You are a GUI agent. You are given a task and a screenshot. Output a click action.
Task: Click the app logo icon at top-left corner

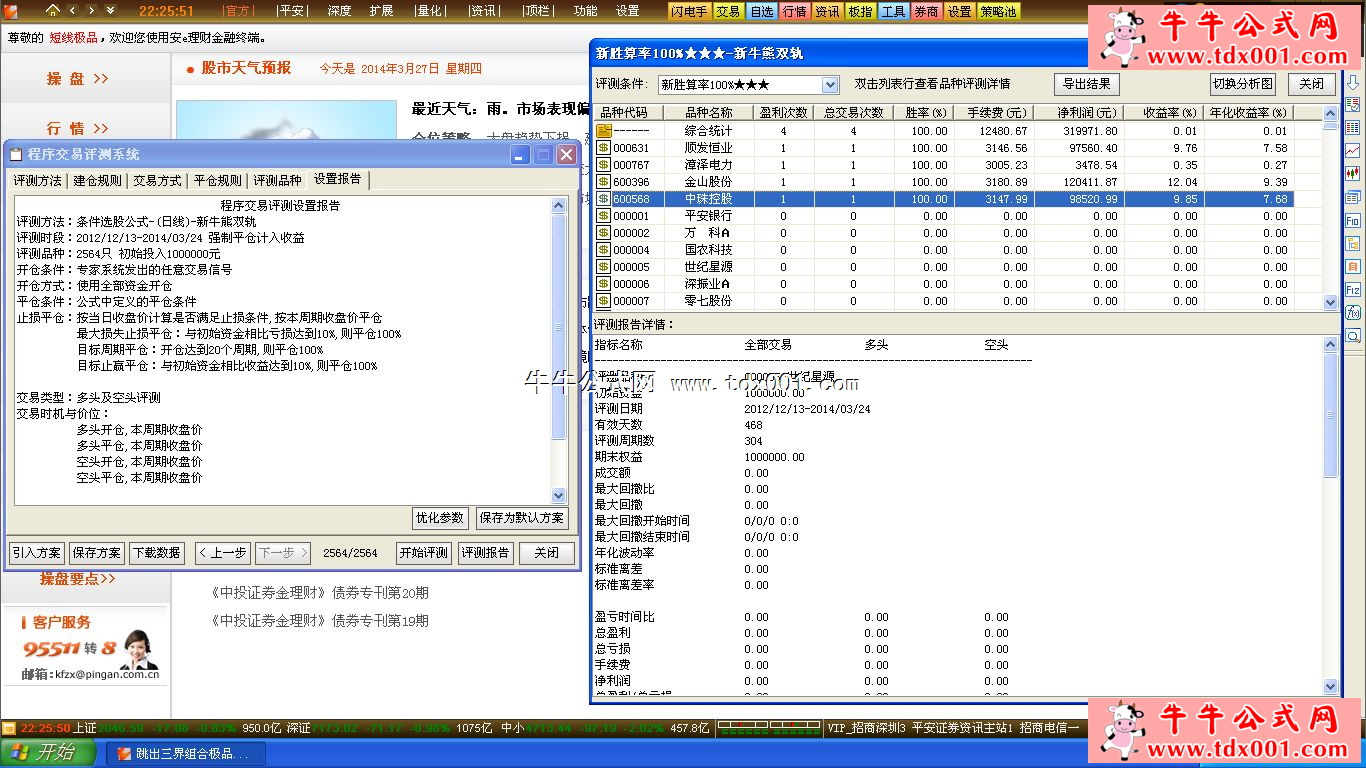pos(11,10)
